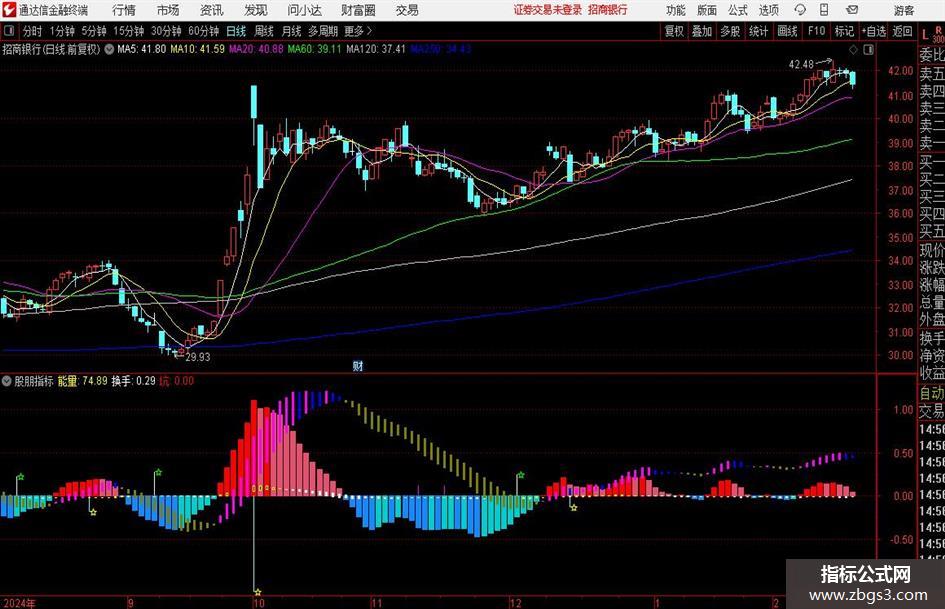Click the MA60: 39.11 indicator value
Screen dimensions: 945x609
click(315, 49)
